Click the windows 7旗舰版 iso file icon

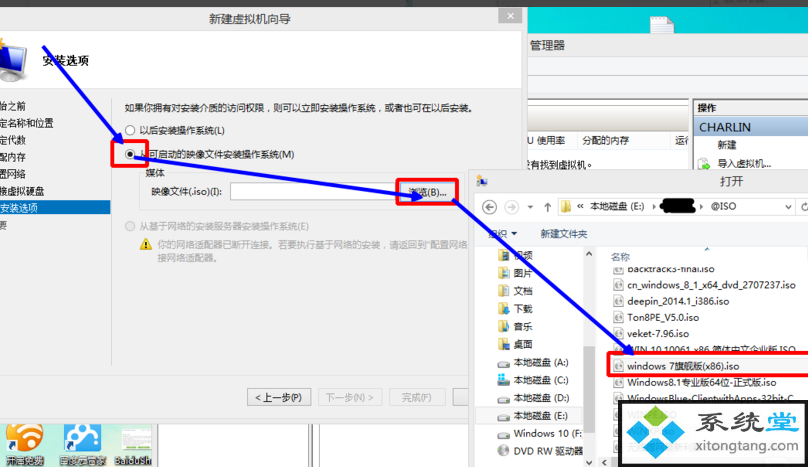(618, 366)
